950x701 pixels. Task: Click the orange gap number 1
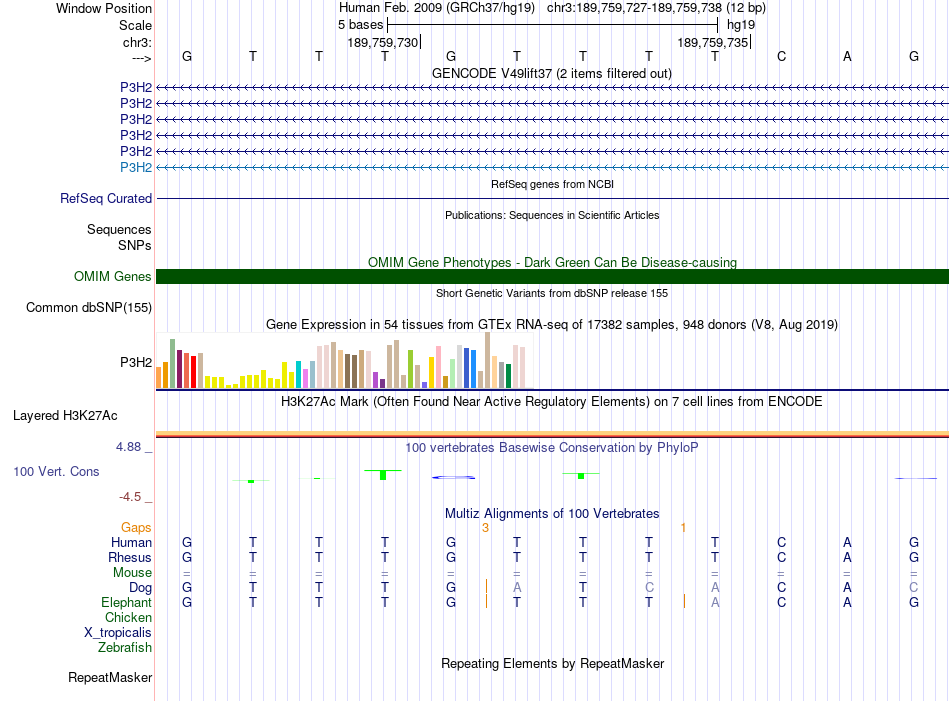coord(683,528)
